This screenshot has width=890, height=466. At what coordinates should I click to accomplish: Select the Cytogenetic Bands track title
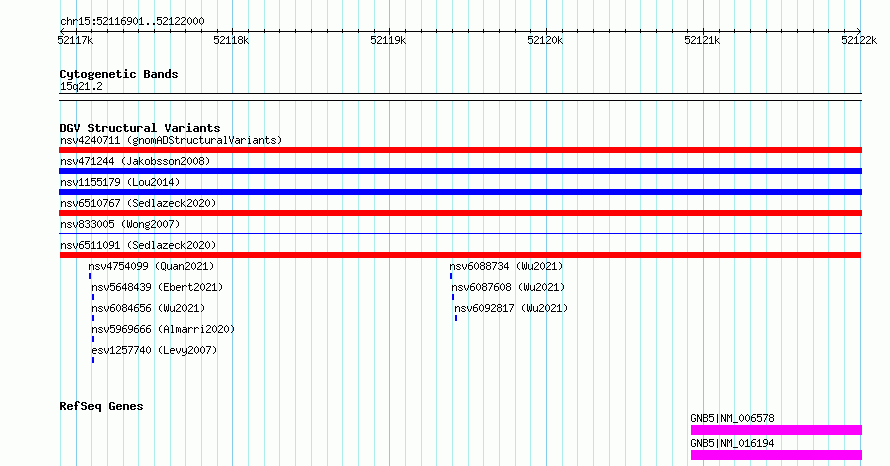coord(119,74)
